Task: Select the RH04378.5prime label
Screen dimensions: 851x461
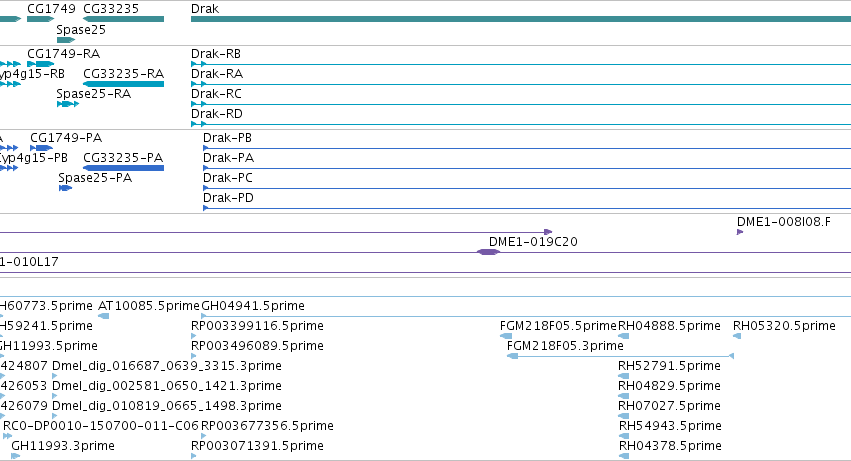Action: click(670, 446)
